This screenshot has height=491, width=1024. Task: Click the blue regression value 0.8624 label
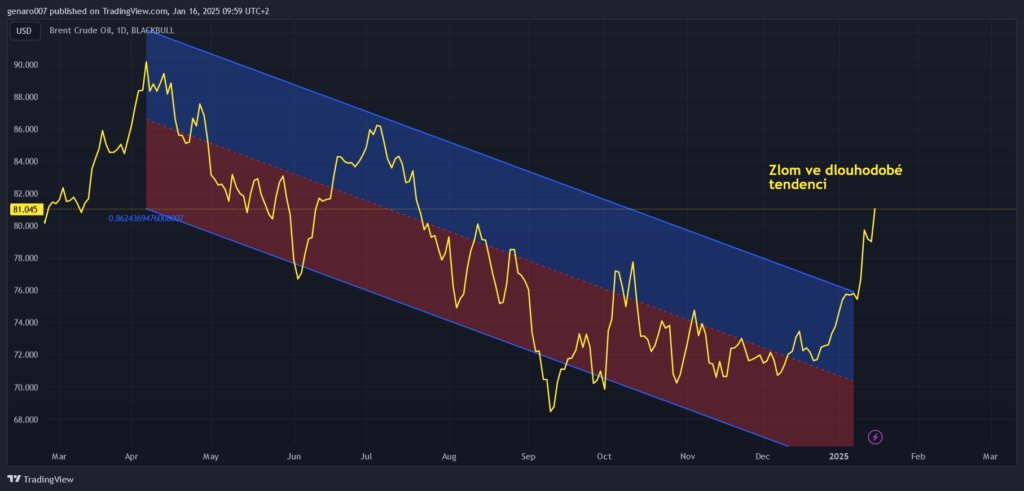(146, 217)
